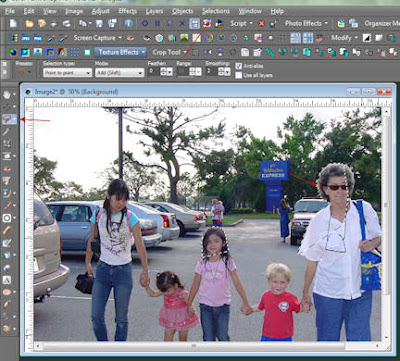Select the Makeover tool

pos(7,181)
